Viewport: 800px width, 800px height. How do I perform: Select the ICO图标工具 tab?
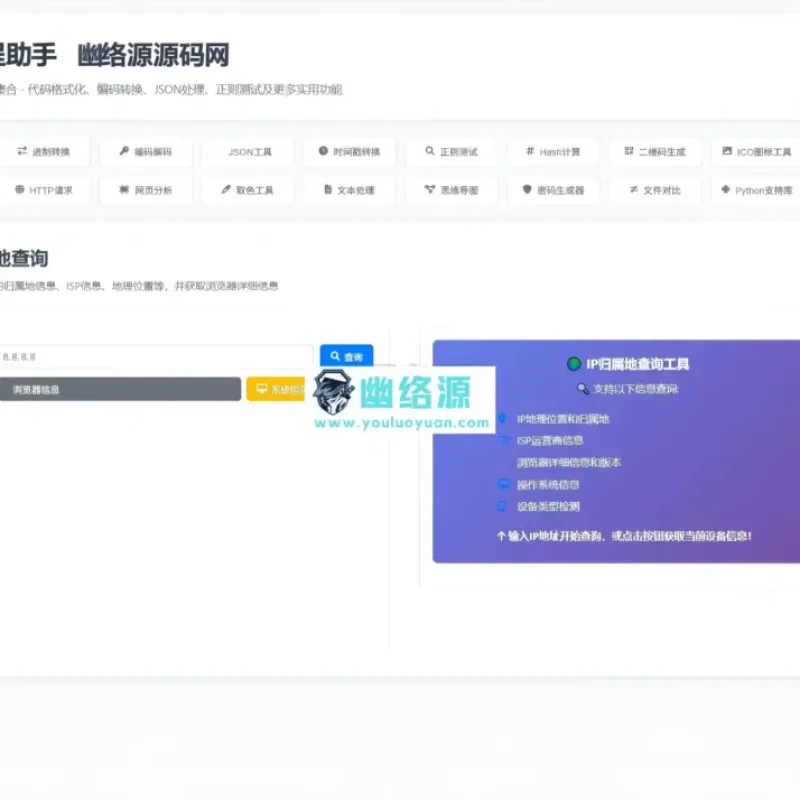tap(757, 152)
